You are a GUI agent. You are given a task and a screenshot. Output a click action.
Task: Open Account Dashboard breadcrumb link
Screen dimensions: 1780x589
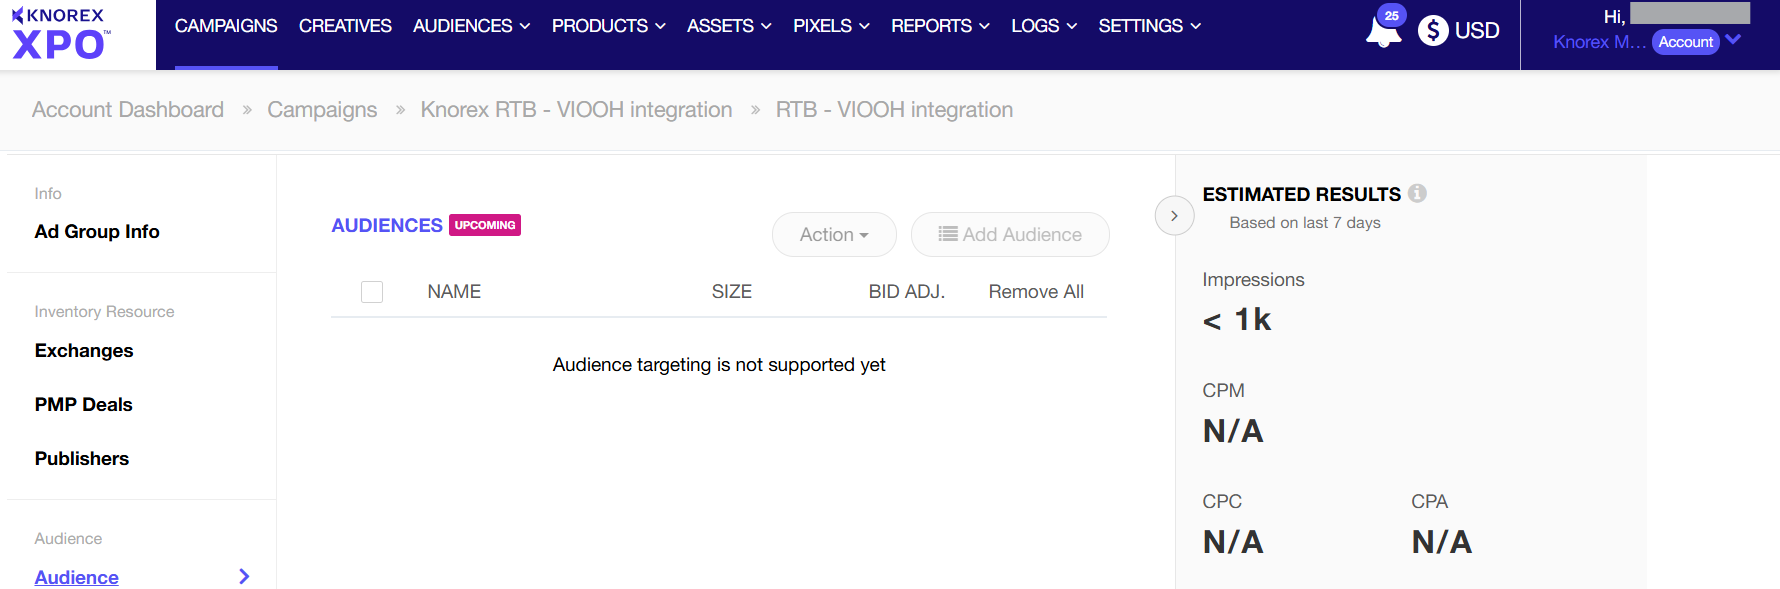pos(128,110)
